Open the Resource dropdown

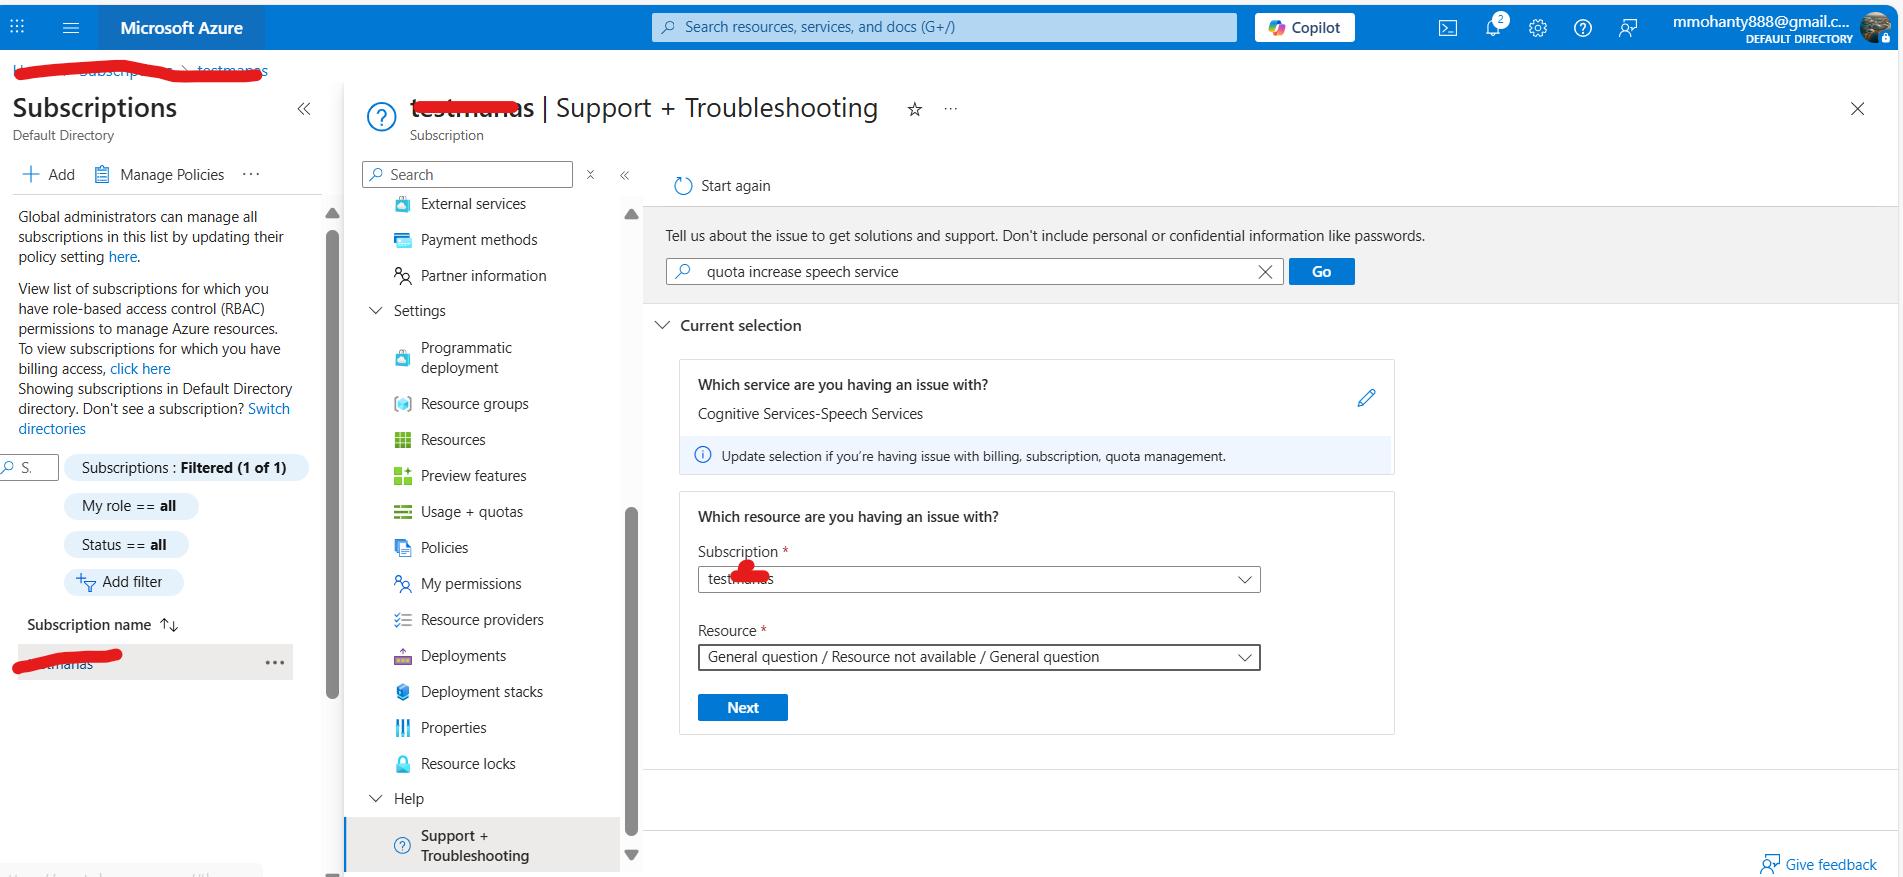coord(979,657)
